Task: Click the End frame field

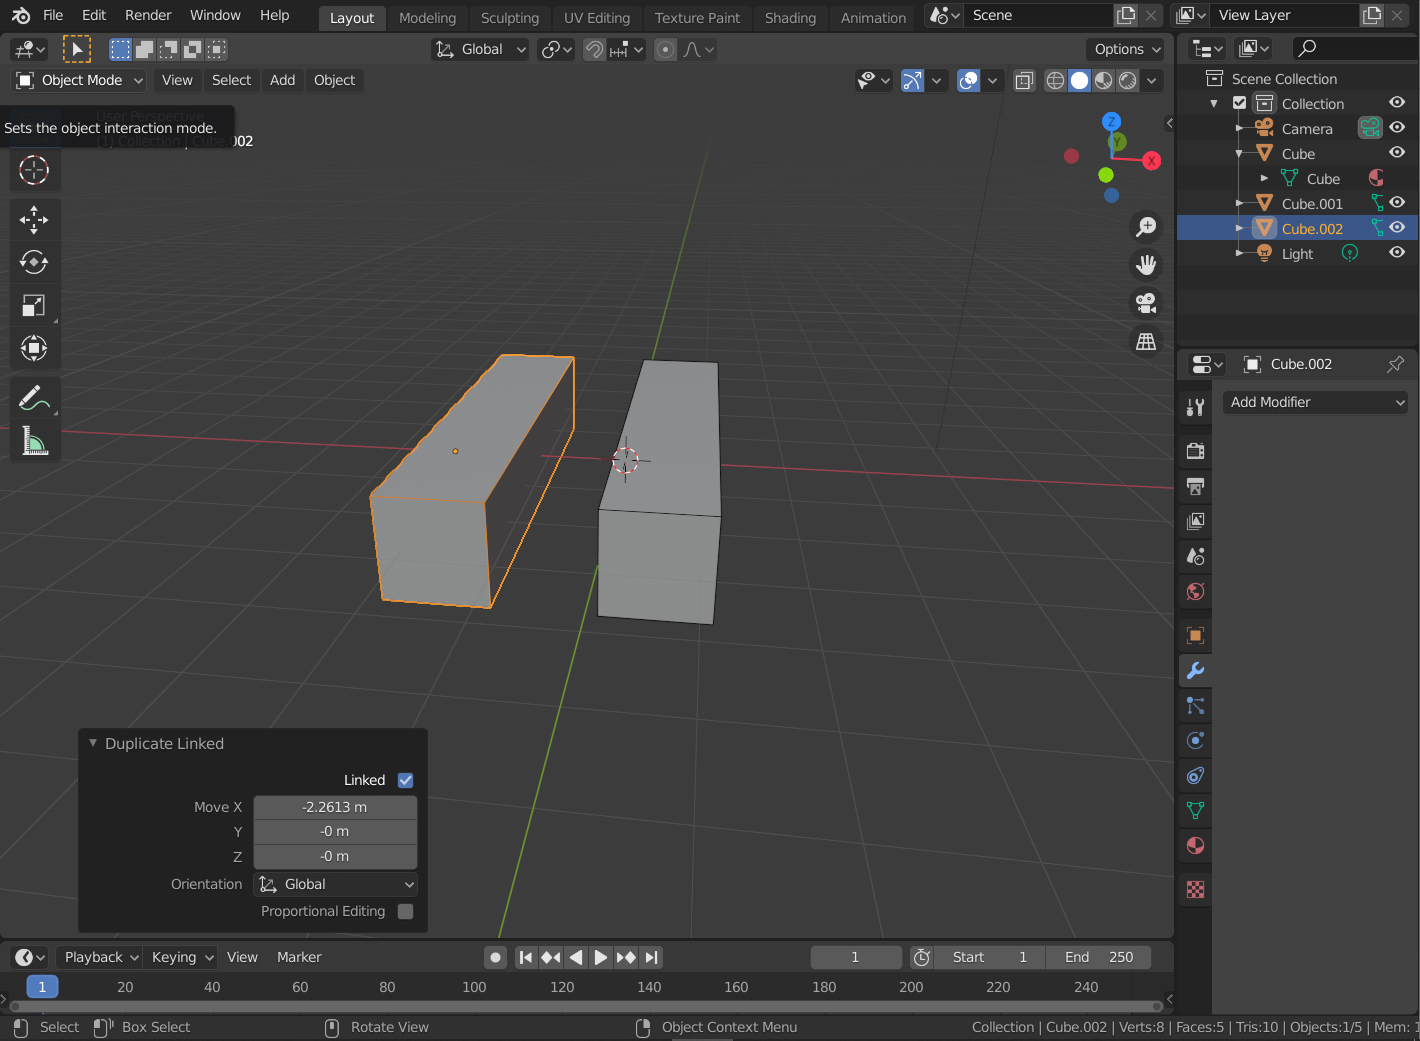Action: click(x=1098, y=957)
